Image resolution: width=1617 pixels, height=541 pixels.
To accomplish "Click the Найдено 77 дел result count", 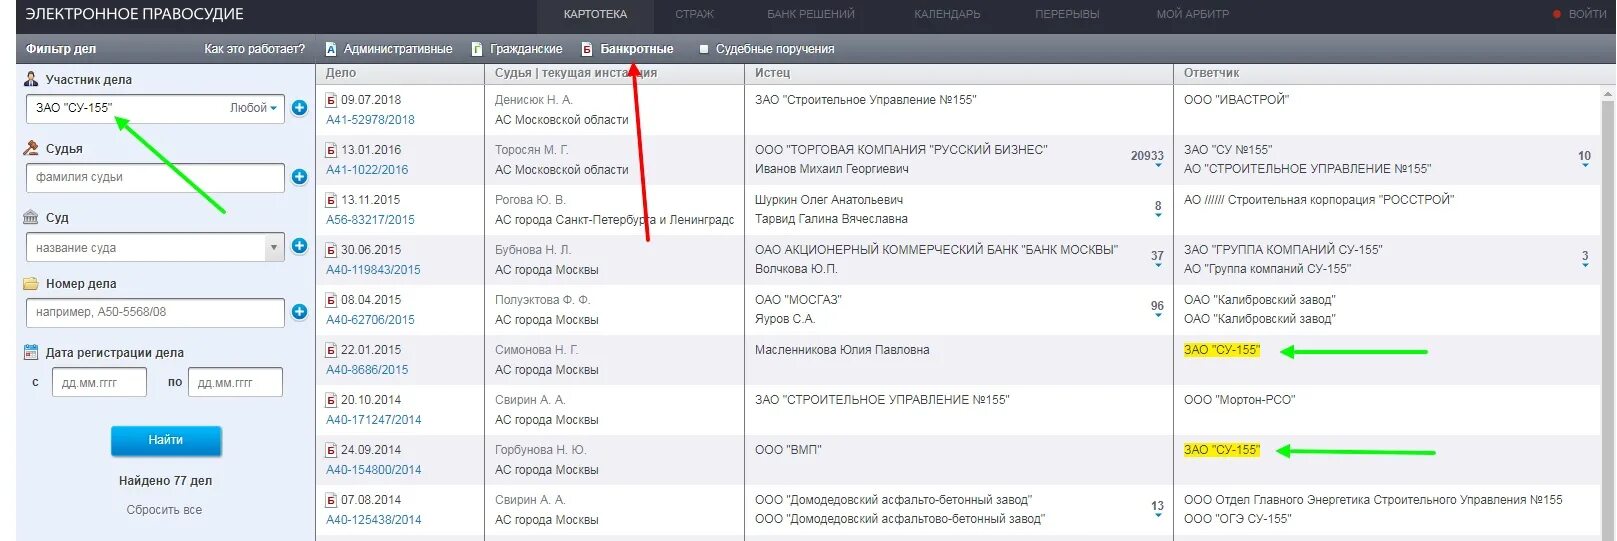I will tap(165, 481).
